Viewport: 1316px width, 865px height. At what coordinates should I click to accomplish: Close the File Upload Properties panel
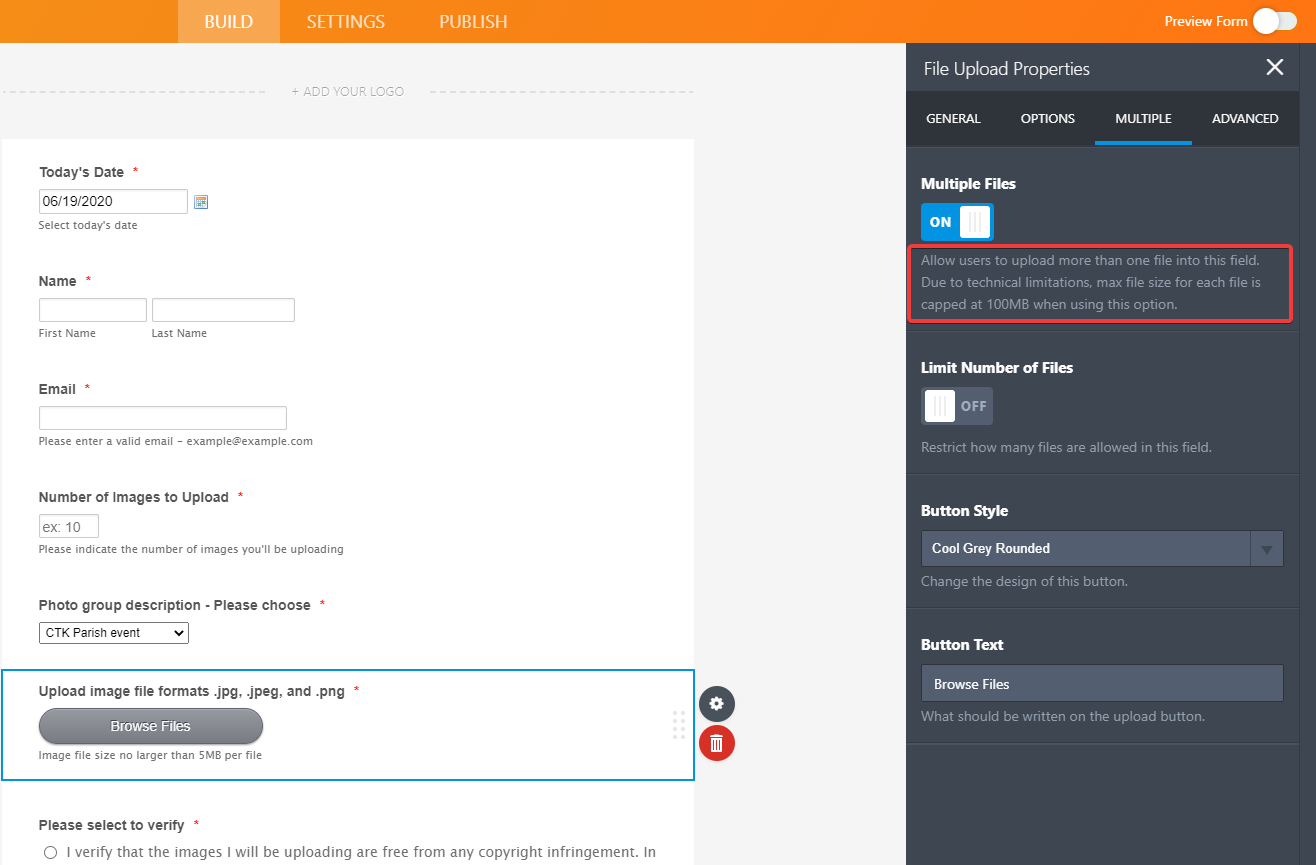tap(1274, 68)
